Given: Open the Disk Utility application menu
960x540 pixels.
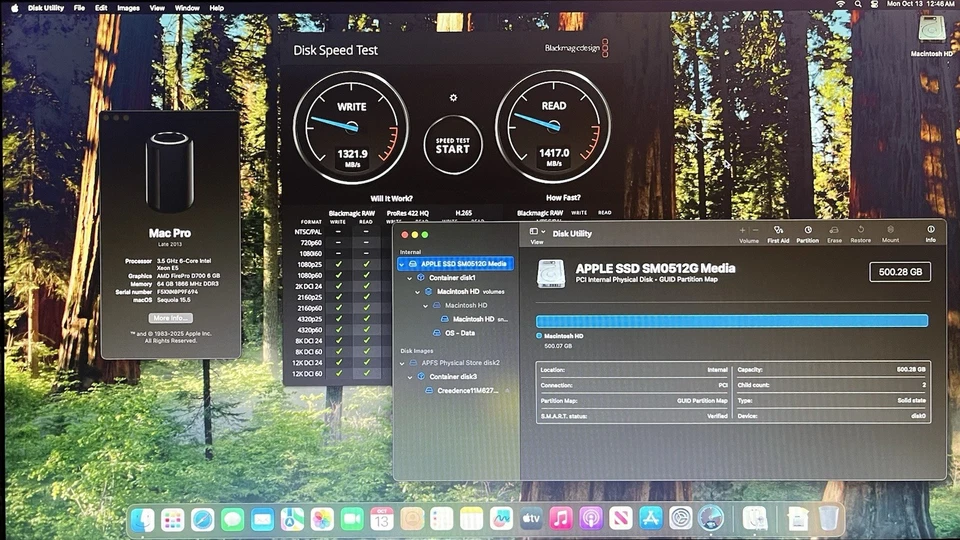Looking at the screenshot, I should [46, 8].
